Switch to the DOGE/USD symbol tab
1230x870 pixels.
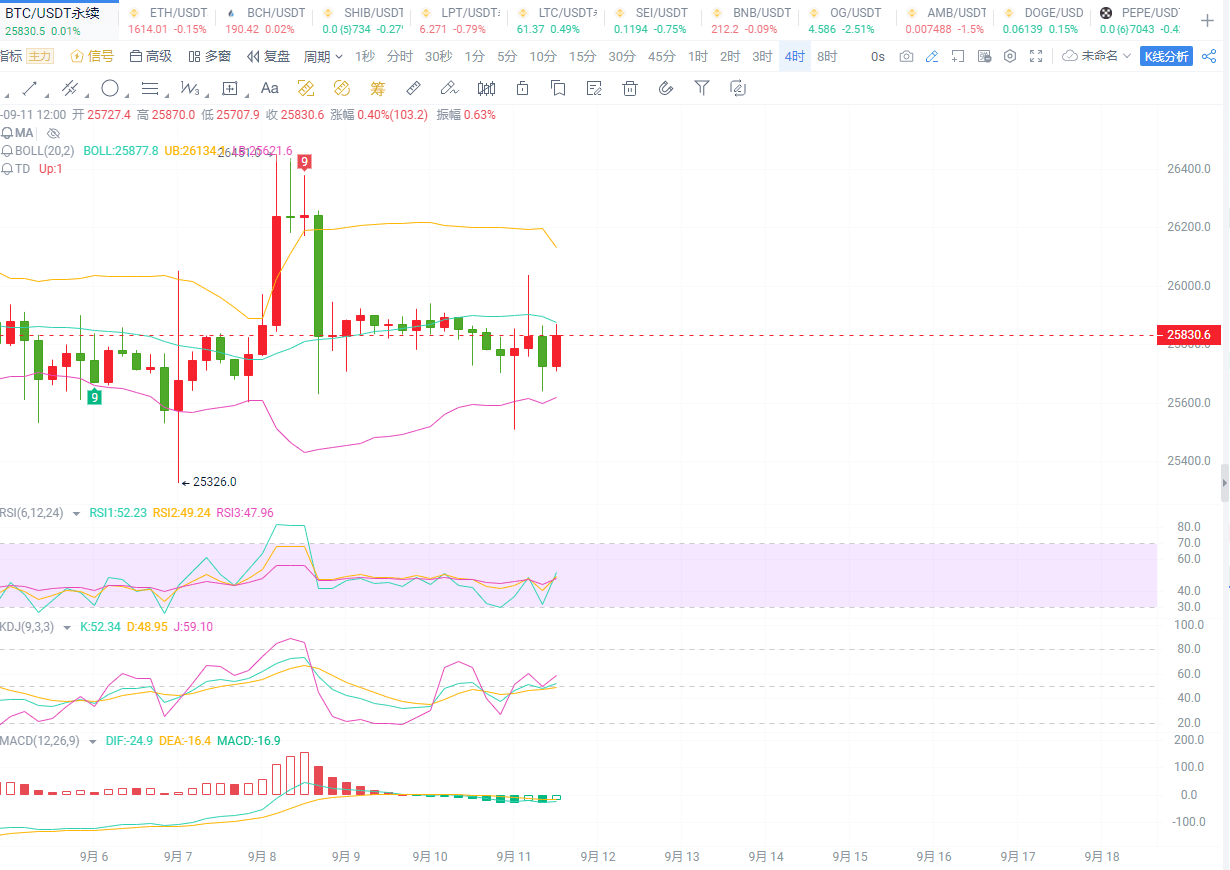(1043, 20)
